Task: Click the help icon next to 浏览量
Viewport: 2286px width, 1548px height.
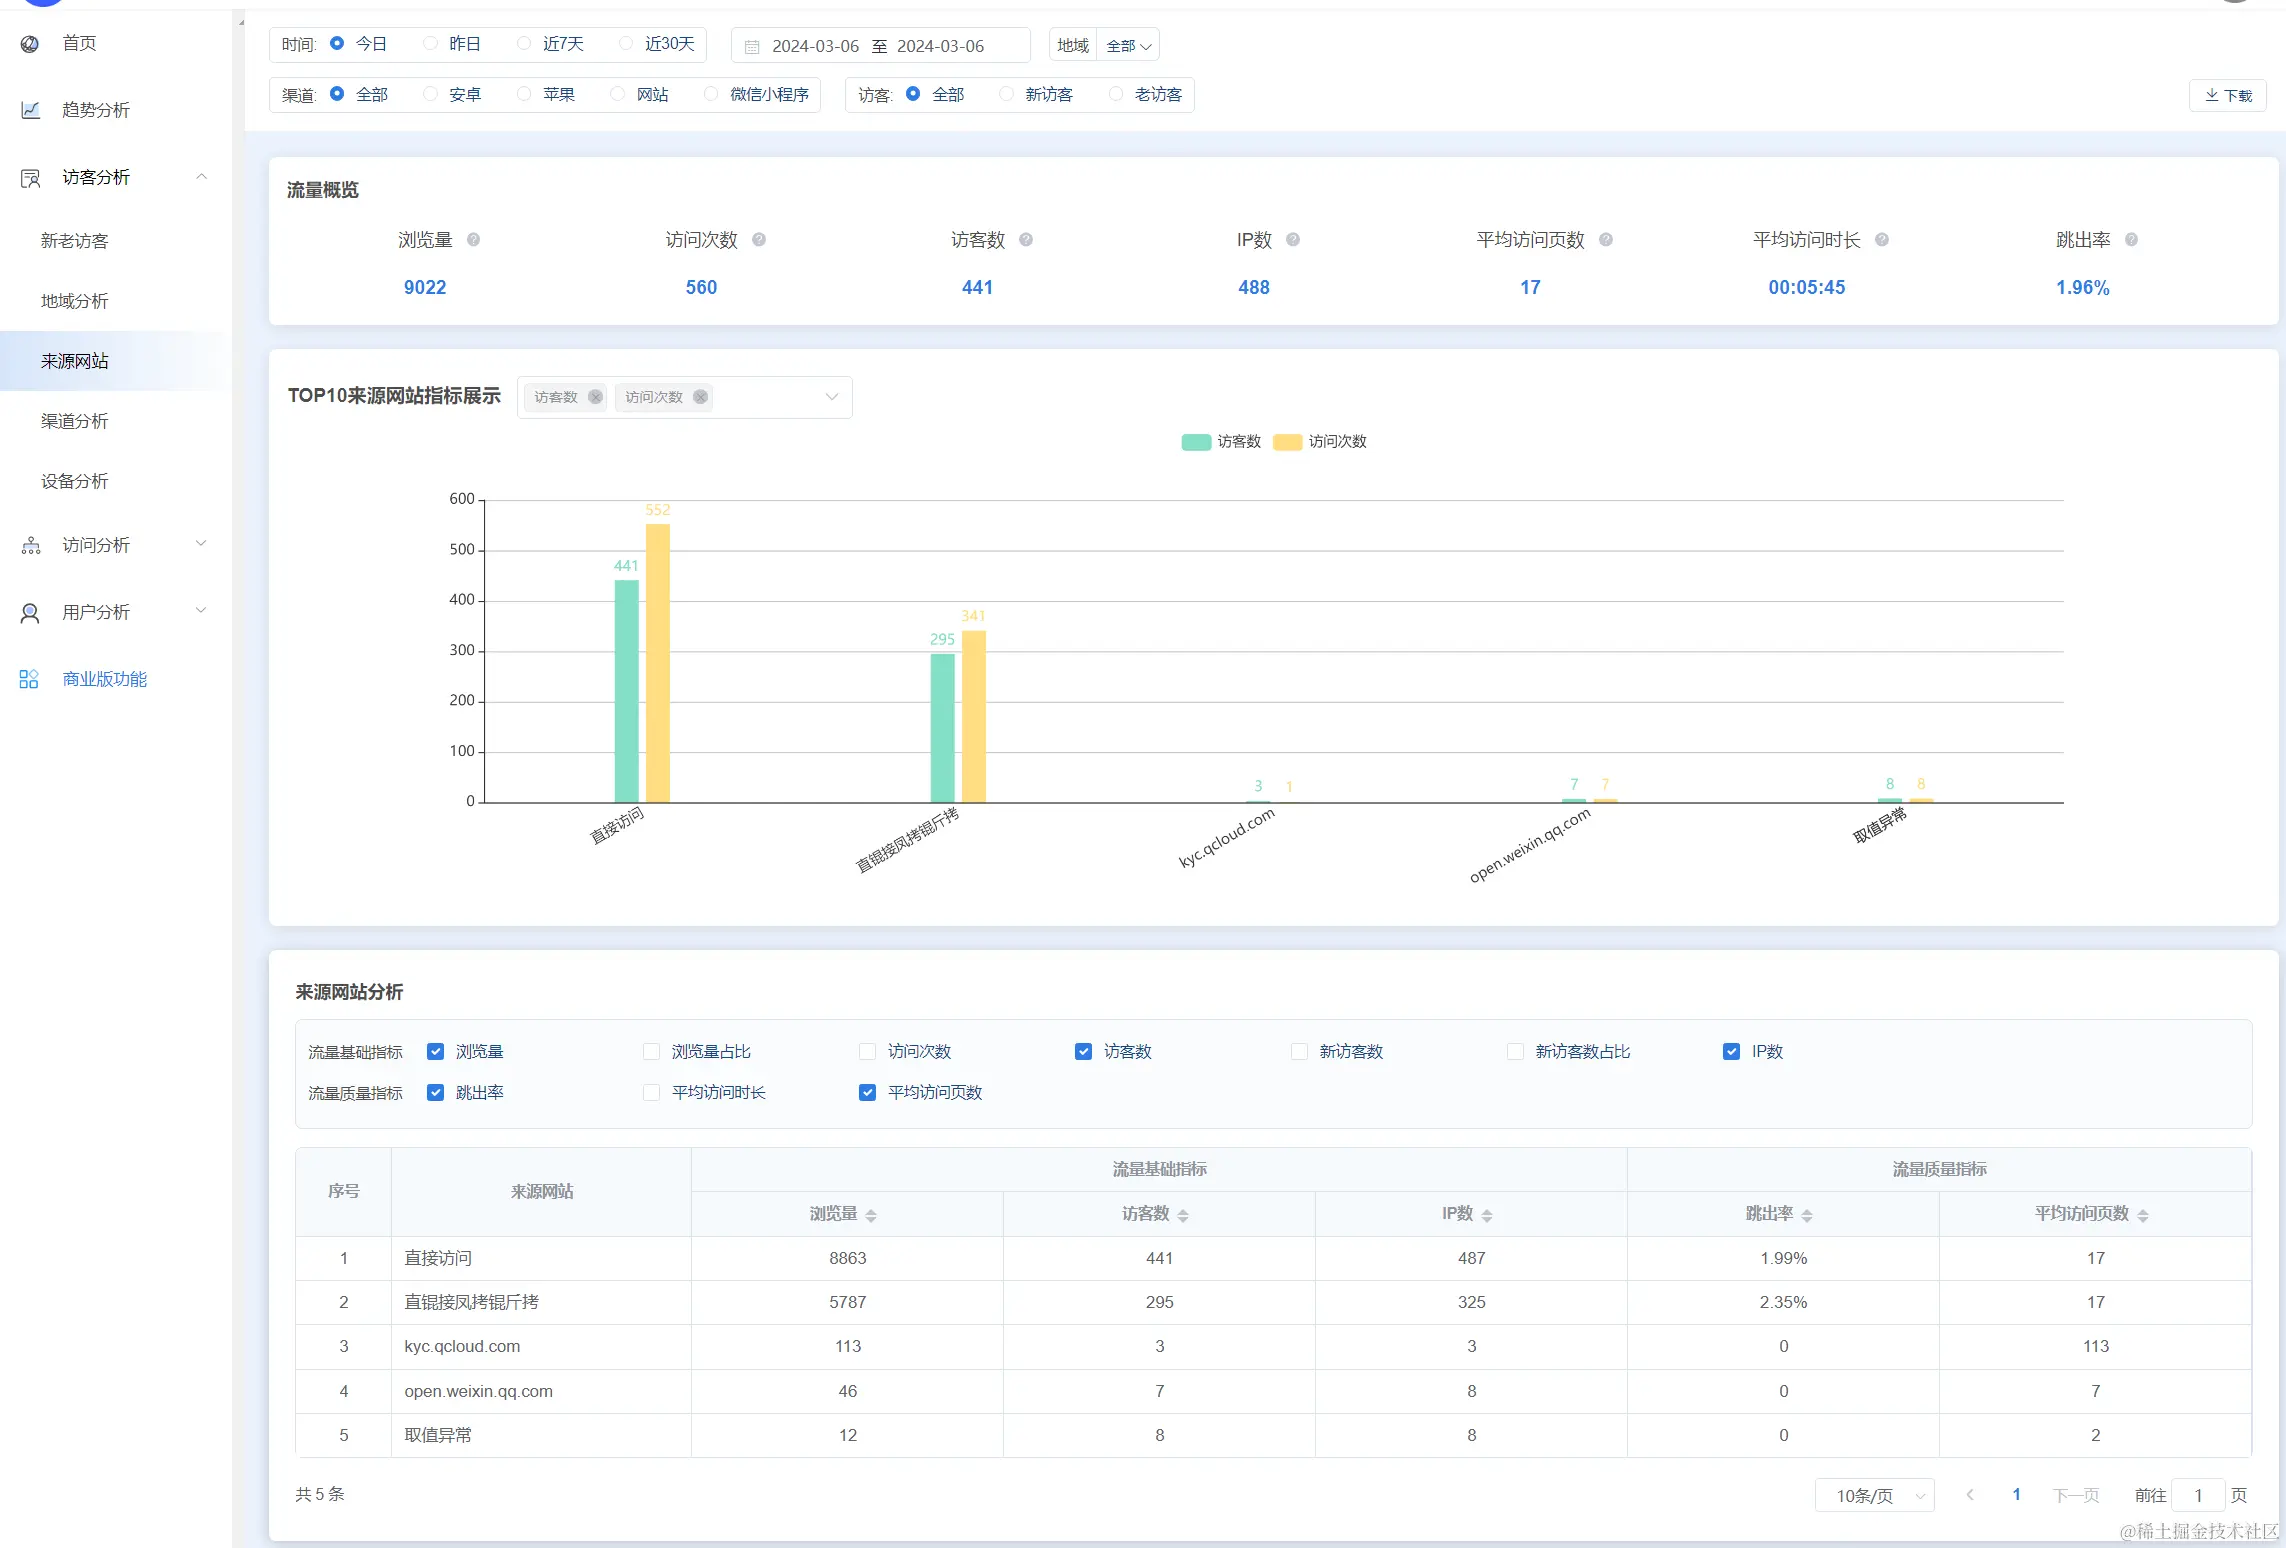Action: point(474,240)
